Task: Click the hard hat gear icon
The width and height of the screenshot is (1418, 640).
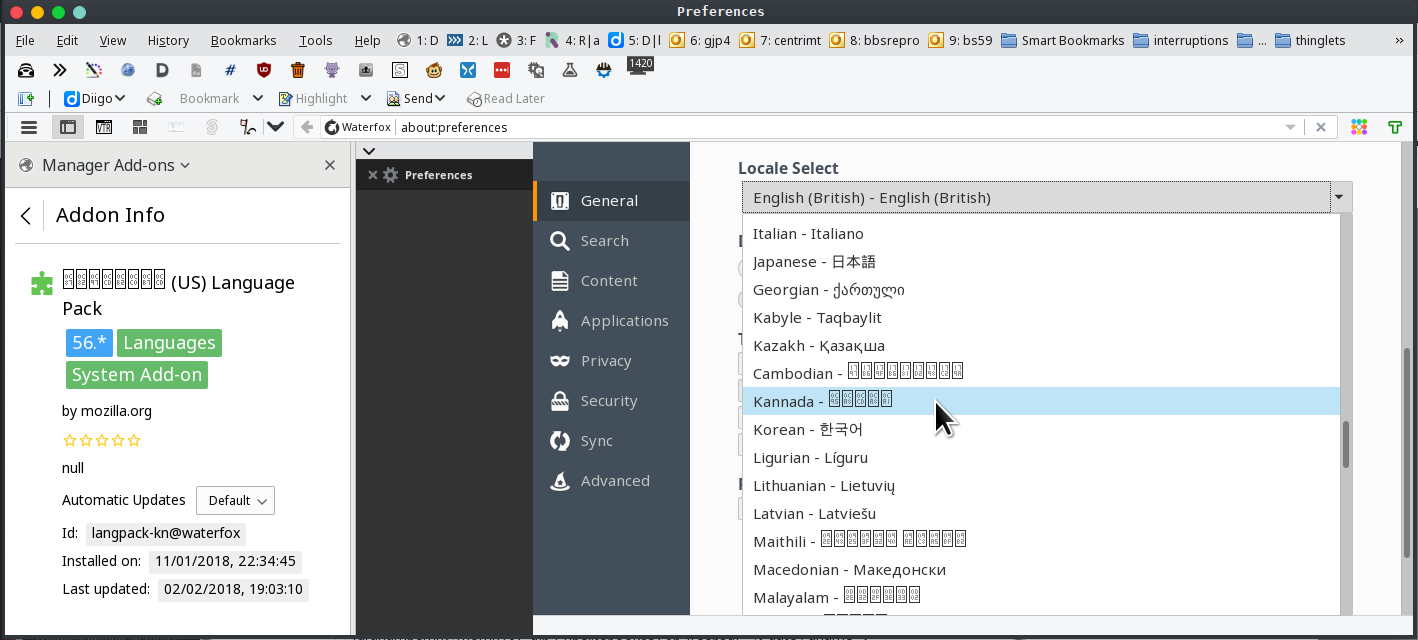Action: click(x=604, y=70)
